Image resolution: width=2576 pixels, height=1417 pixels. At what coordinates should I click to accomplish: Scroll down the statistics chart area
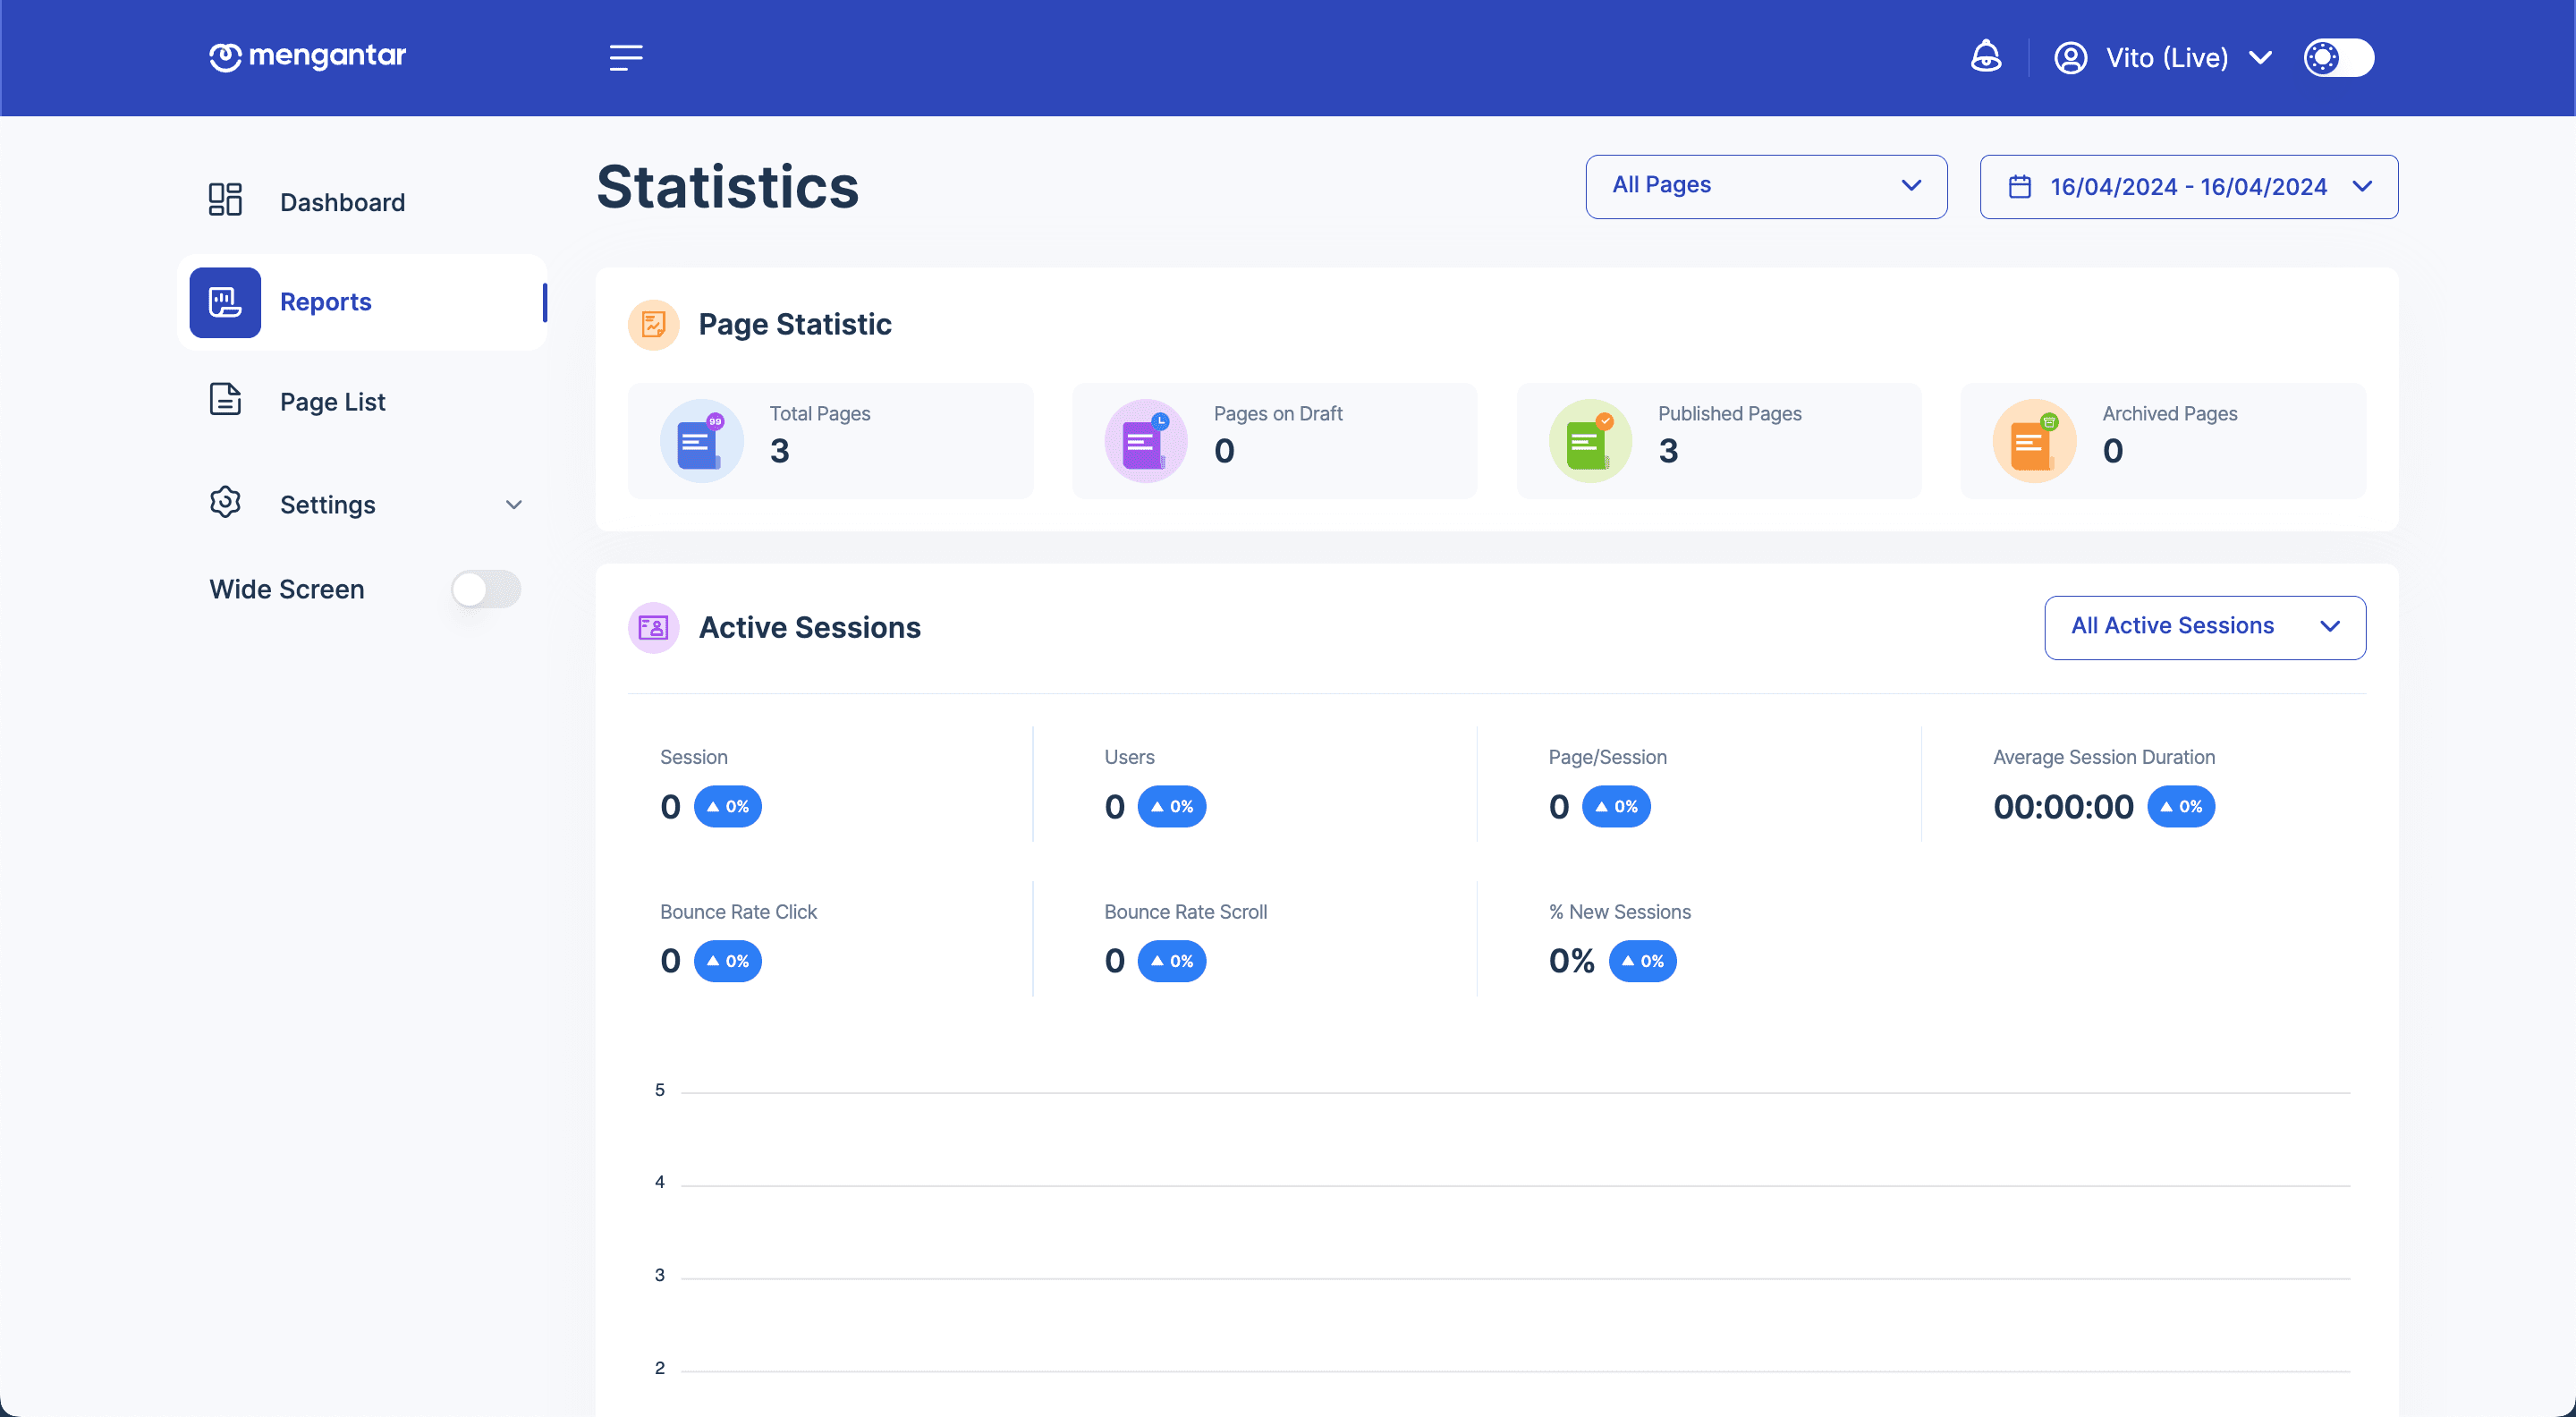point(1500,1222)
